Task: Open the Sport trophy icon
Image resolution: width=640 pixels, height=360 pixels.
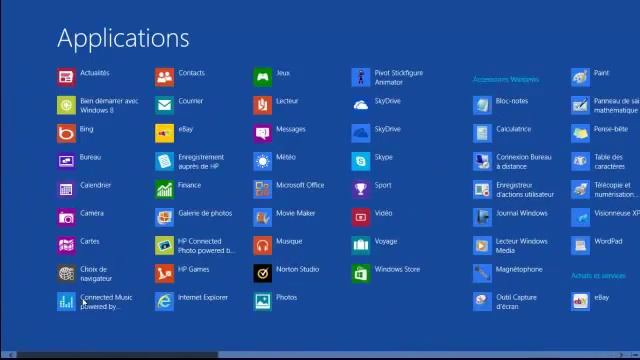Action: (x=361, y=189)
